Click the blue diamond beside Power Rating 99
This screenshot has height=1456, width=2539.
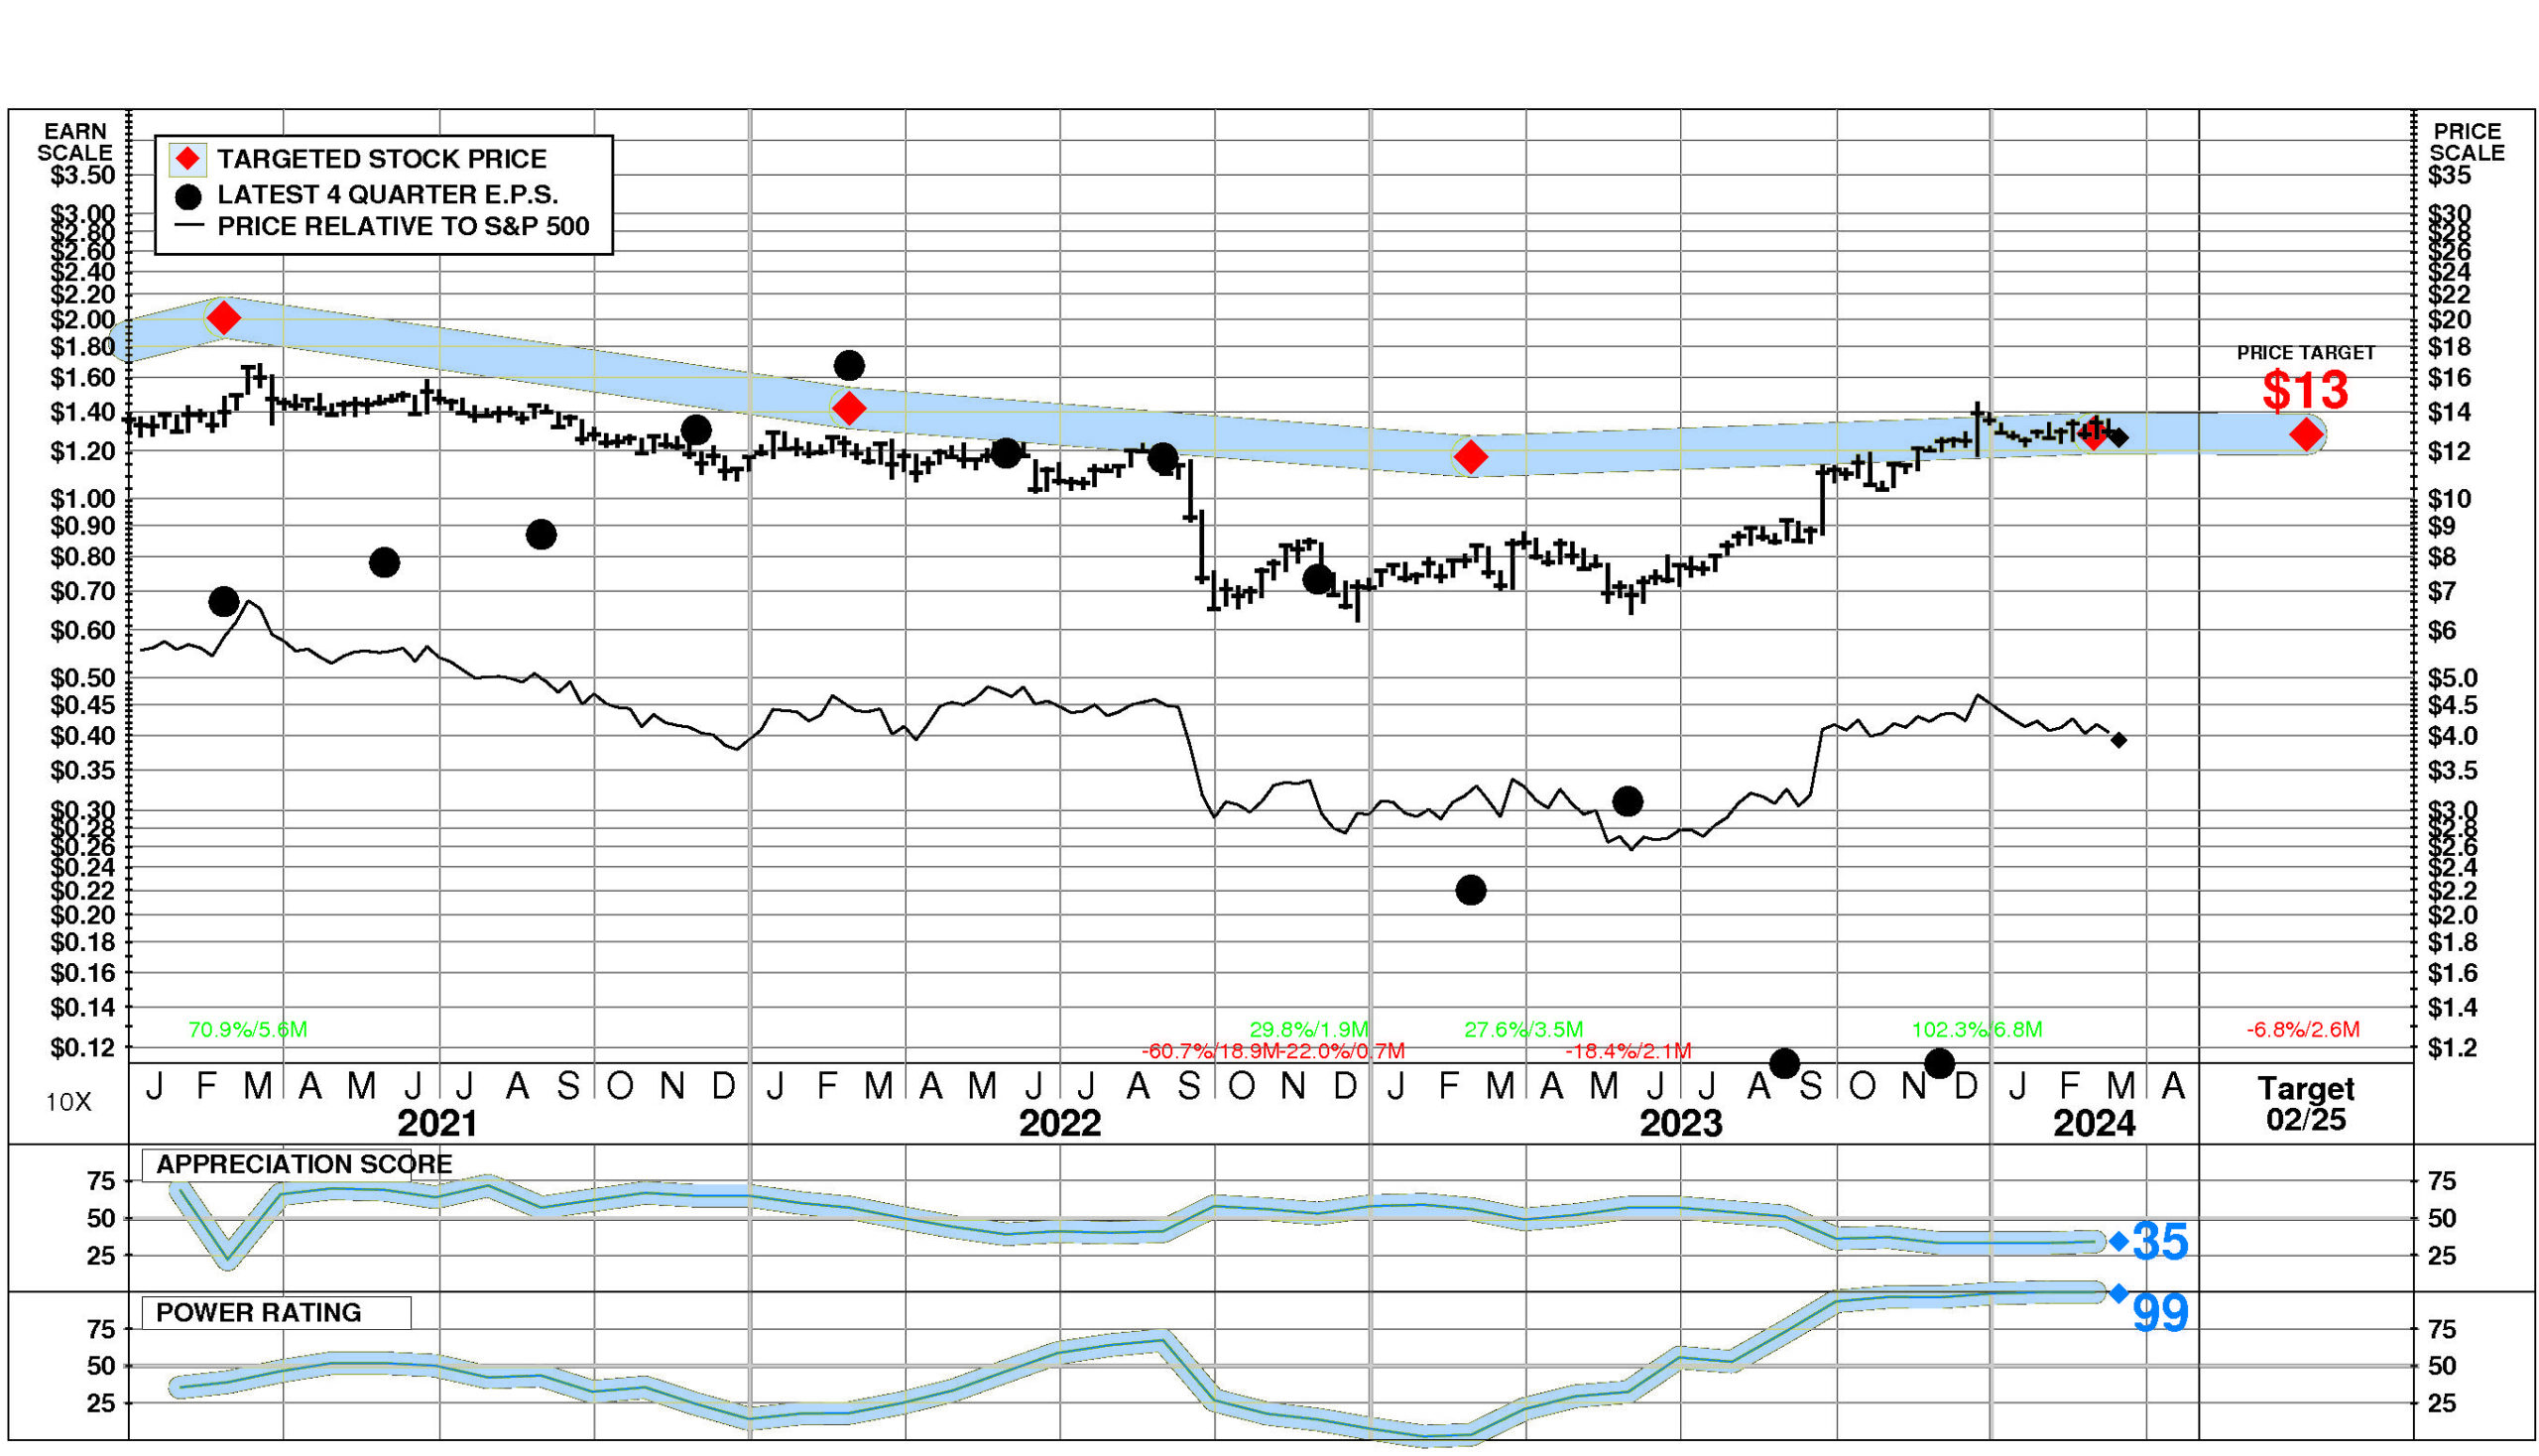2118,1293
